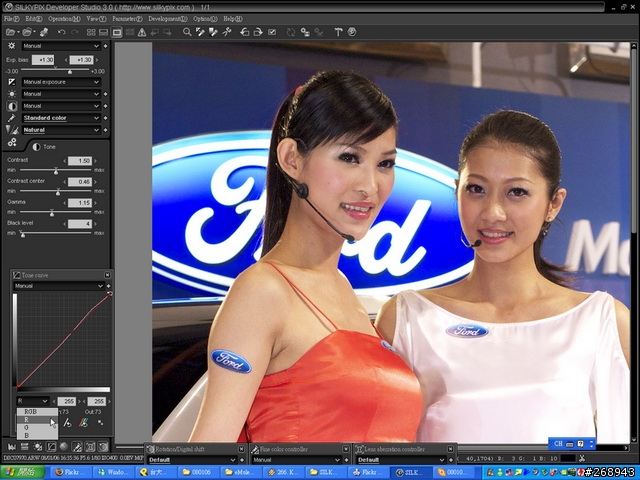Click the Exposure bias slider handle
The image size is (640, 480).
pyautogui.click(x=70, y=71)
